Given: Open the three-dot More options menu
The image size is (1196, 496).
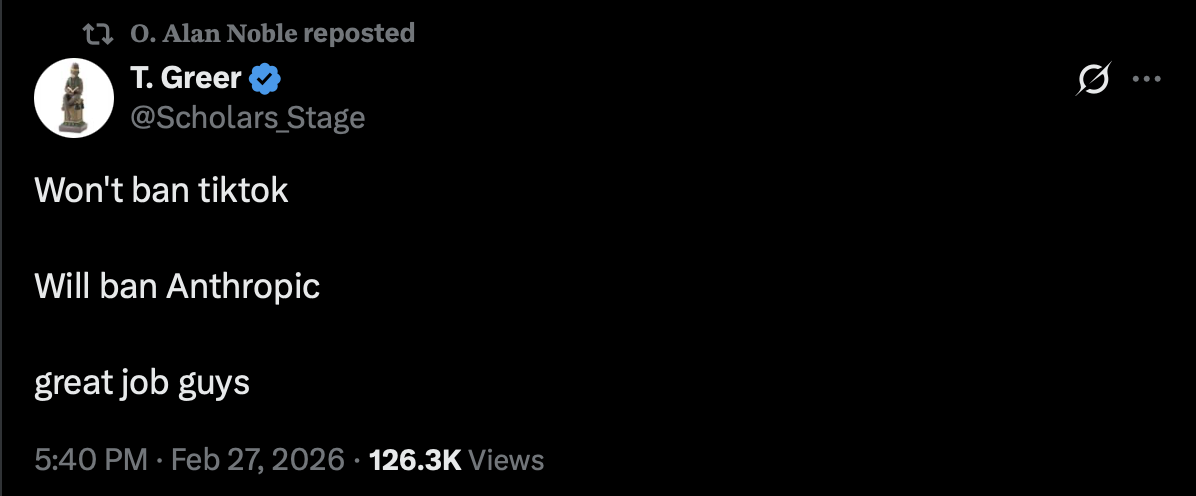Looking at the screenshot, I should click(x=1147, y=79).
